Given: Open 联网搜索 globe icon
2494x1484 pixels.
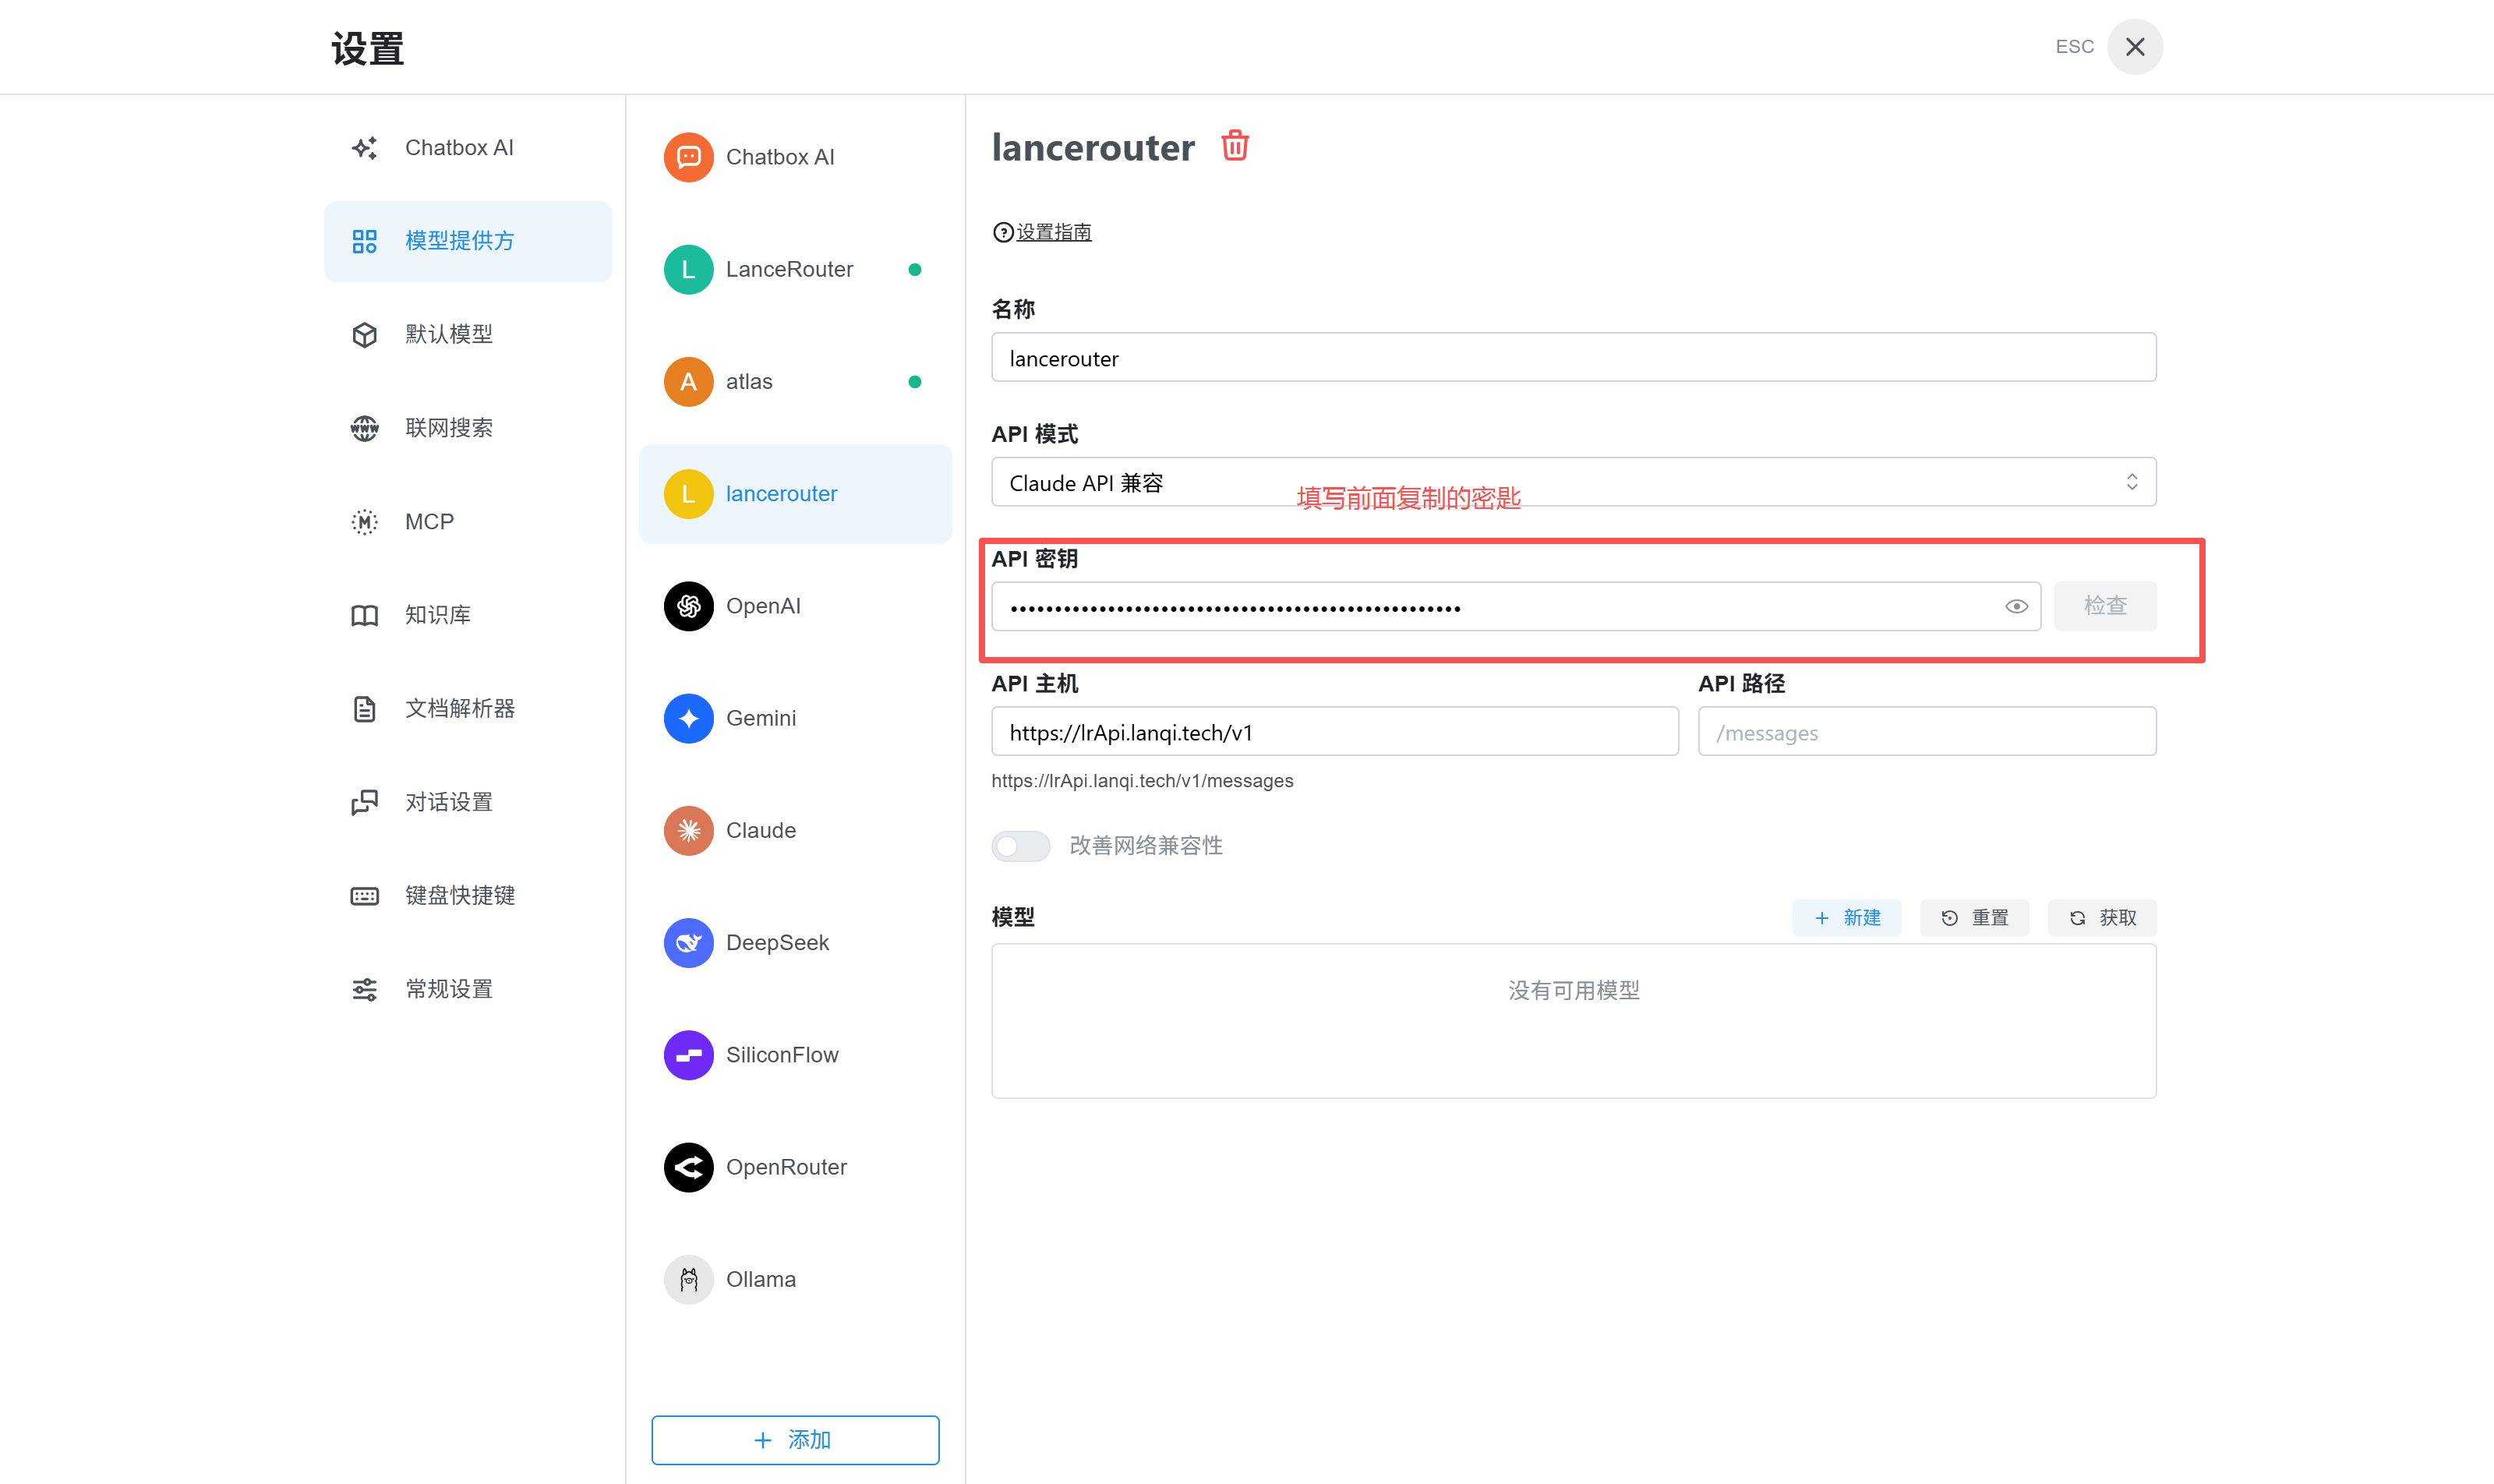Looking at the screenshot, I should (364, 428).
